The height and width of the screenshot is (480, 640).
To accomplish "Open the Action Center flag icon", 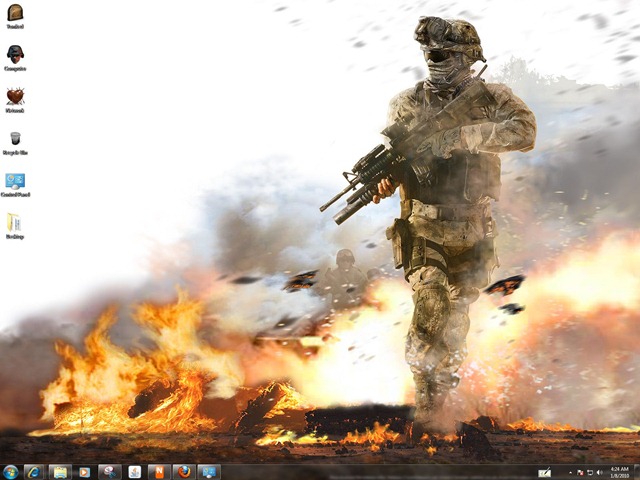I will pos(580,473).
